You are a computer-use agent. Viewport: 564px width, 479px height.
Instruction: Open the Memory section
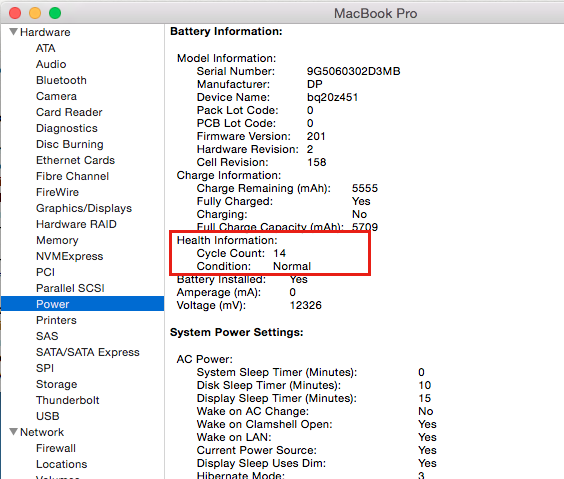coord(58,240)
